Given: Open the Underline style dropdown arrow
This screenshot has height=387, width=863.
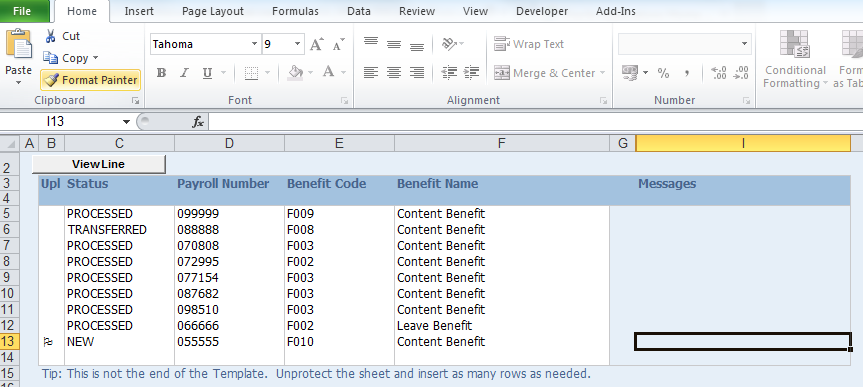Looking at the screenshot, I should point(223,73).
